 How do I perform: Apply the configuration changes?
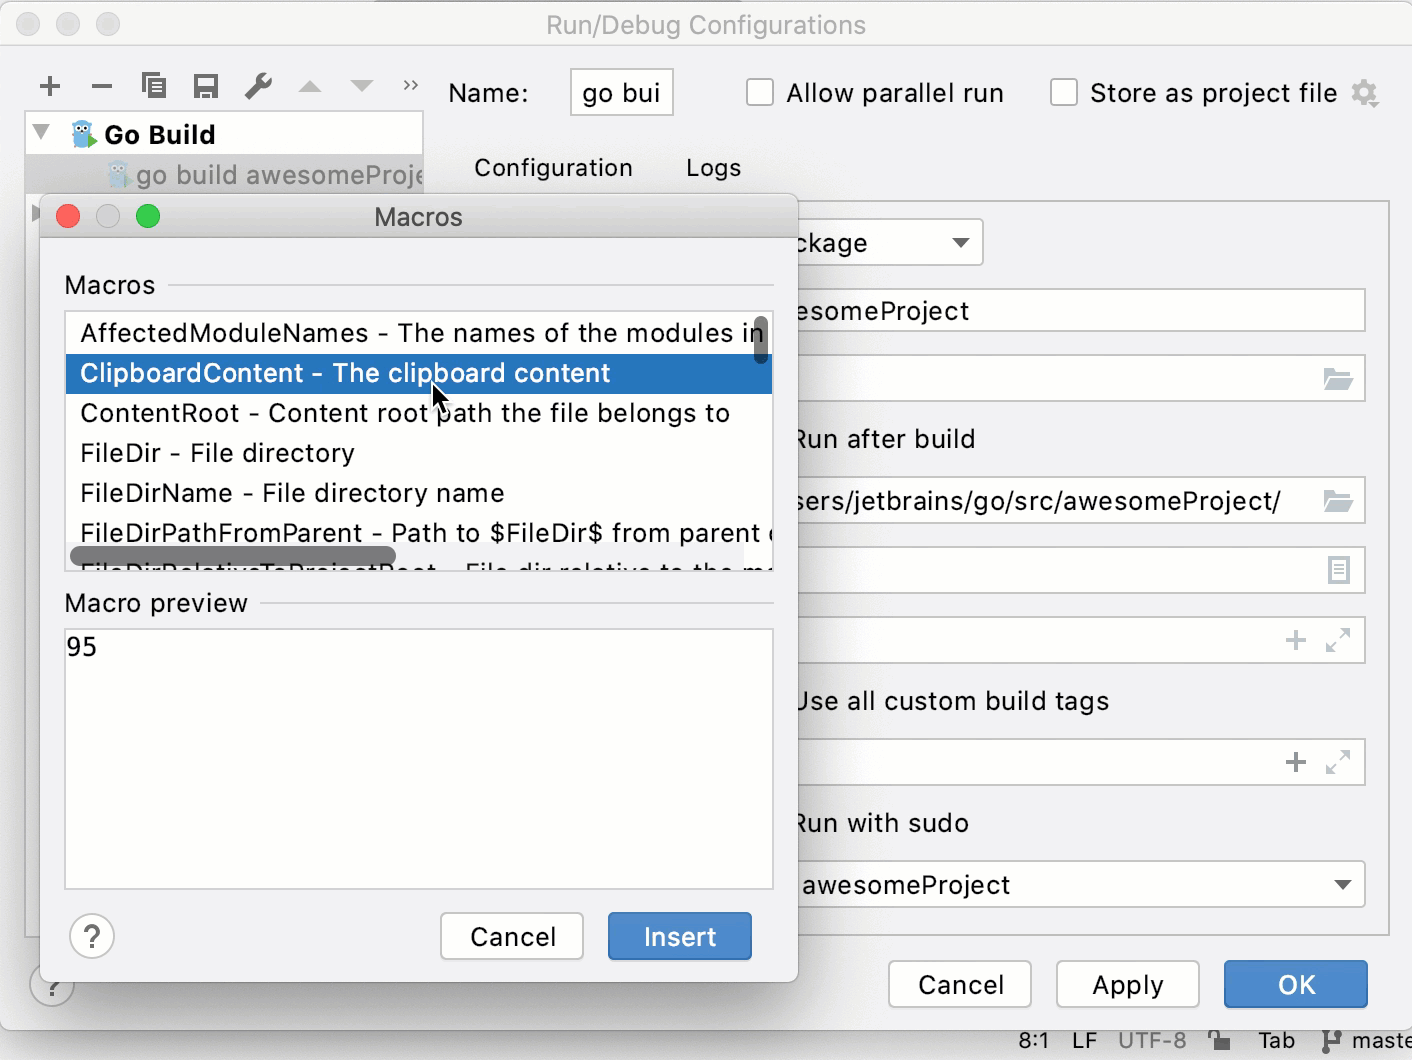[1127, 984]
